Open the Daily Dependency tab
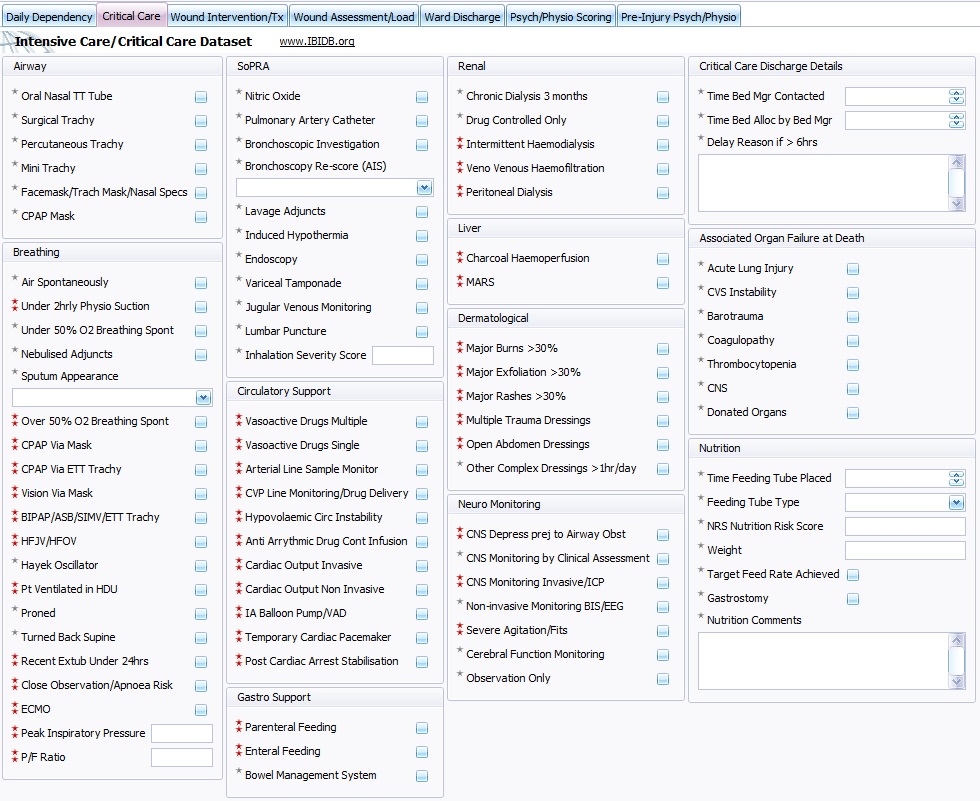 point(49,16)
